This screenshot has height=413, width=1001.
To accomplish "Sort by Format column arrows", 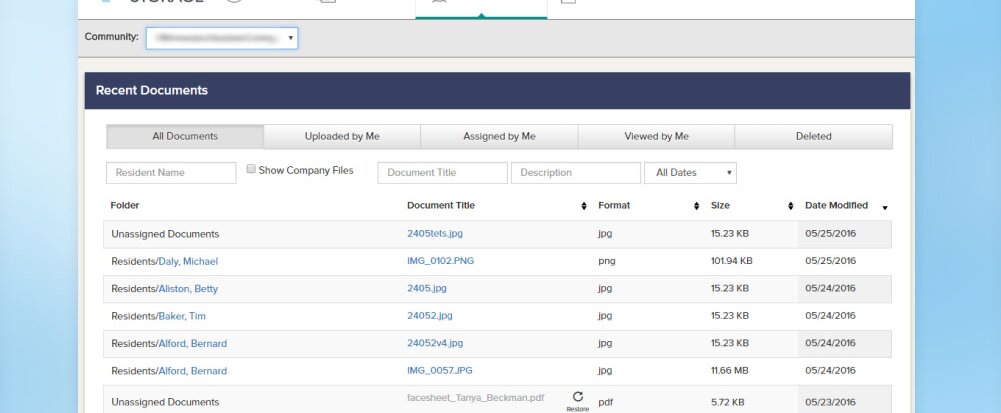I will [x=696, y=206].
